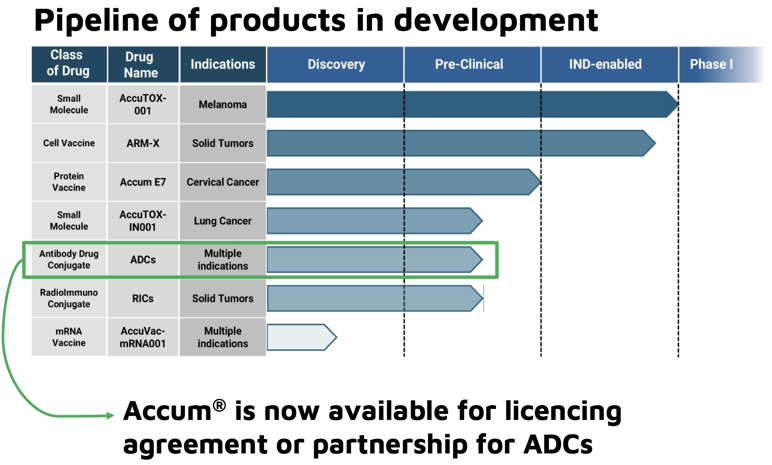Screen dimensions: 772x465
Task: Click the 'IND-enabled' stage header
Action: tap(610, 64)
